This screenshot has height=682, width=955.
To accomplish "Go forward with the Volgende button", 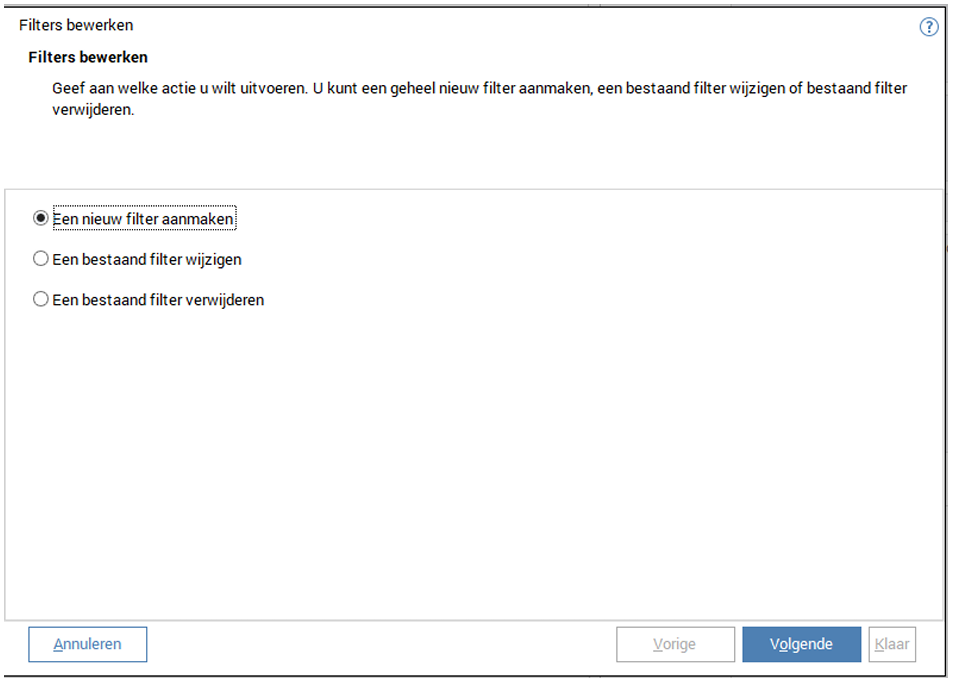I will tap(801, 644).
